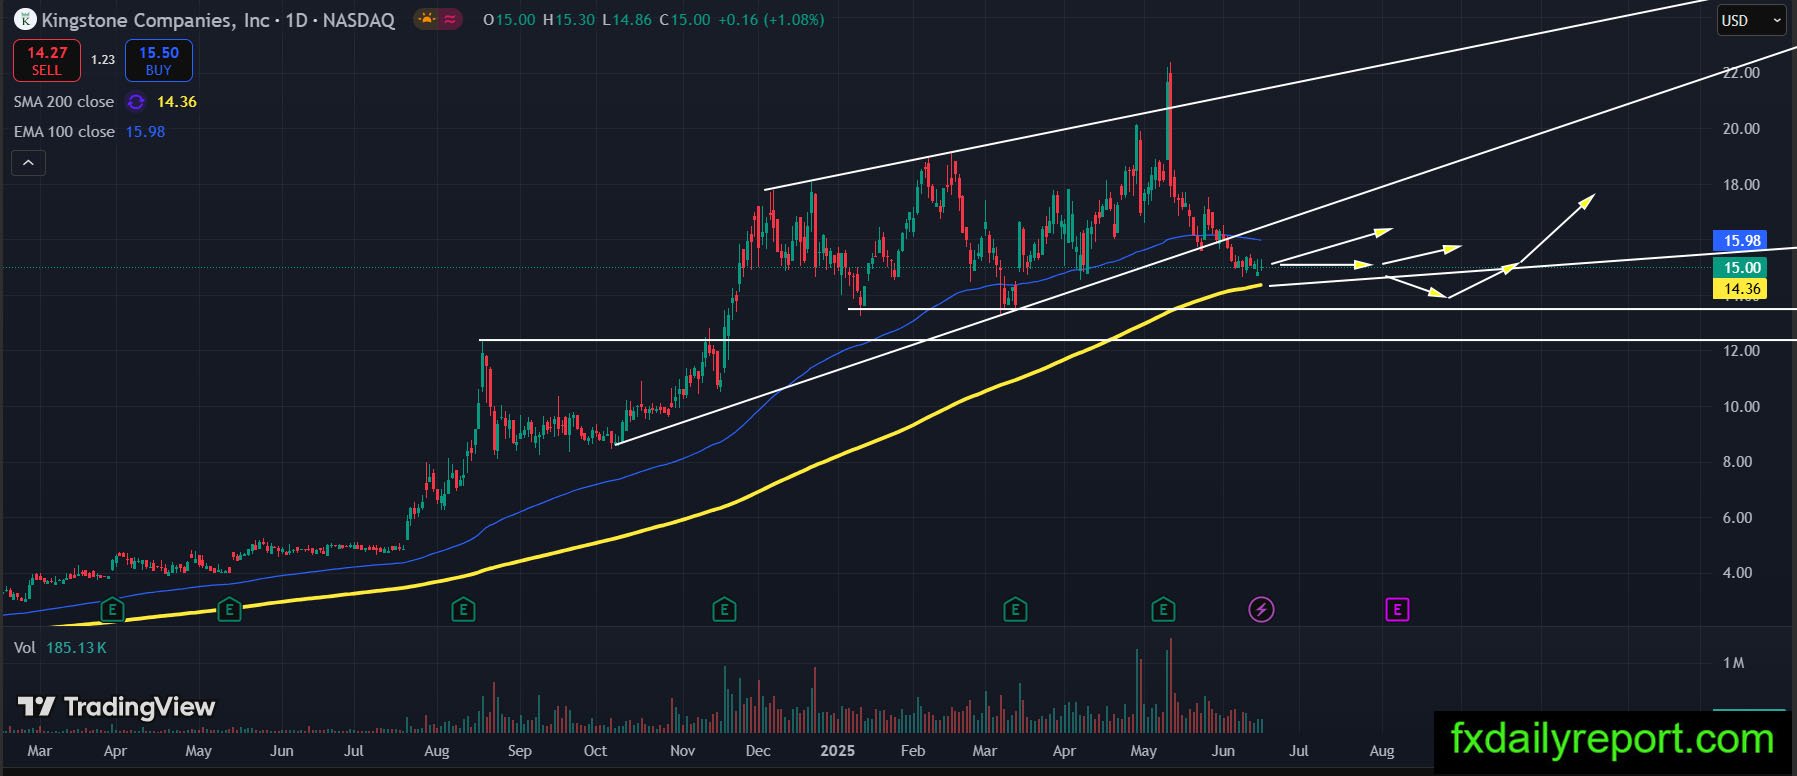Click the purple refresh icon beside SMA 200
This screenshot has width=1797, height=776.
[136, 102]
